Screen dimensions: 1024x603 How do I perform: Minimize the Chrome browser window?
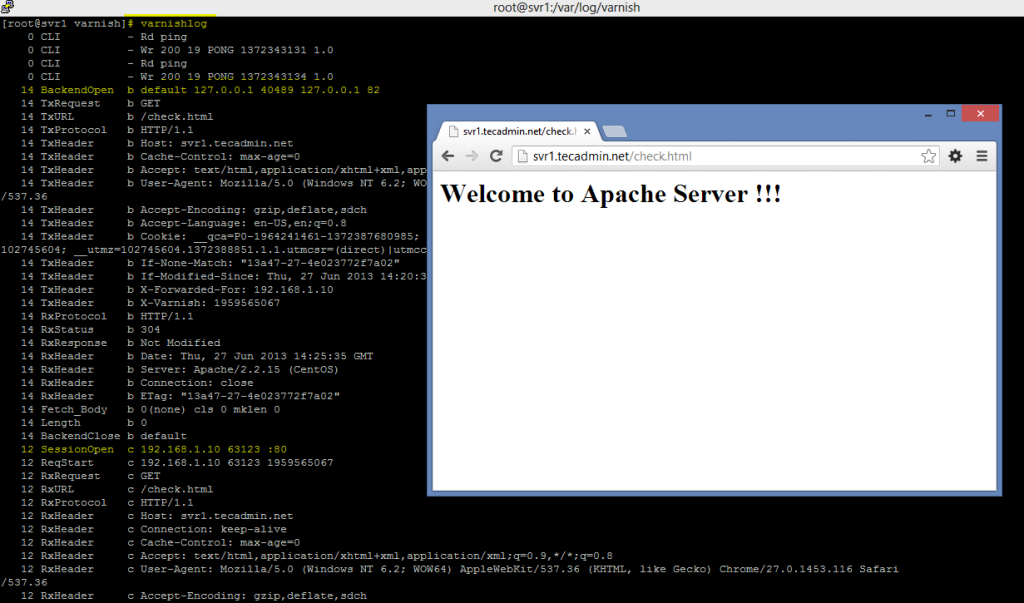pyautogui.click(x=924, y=113)
